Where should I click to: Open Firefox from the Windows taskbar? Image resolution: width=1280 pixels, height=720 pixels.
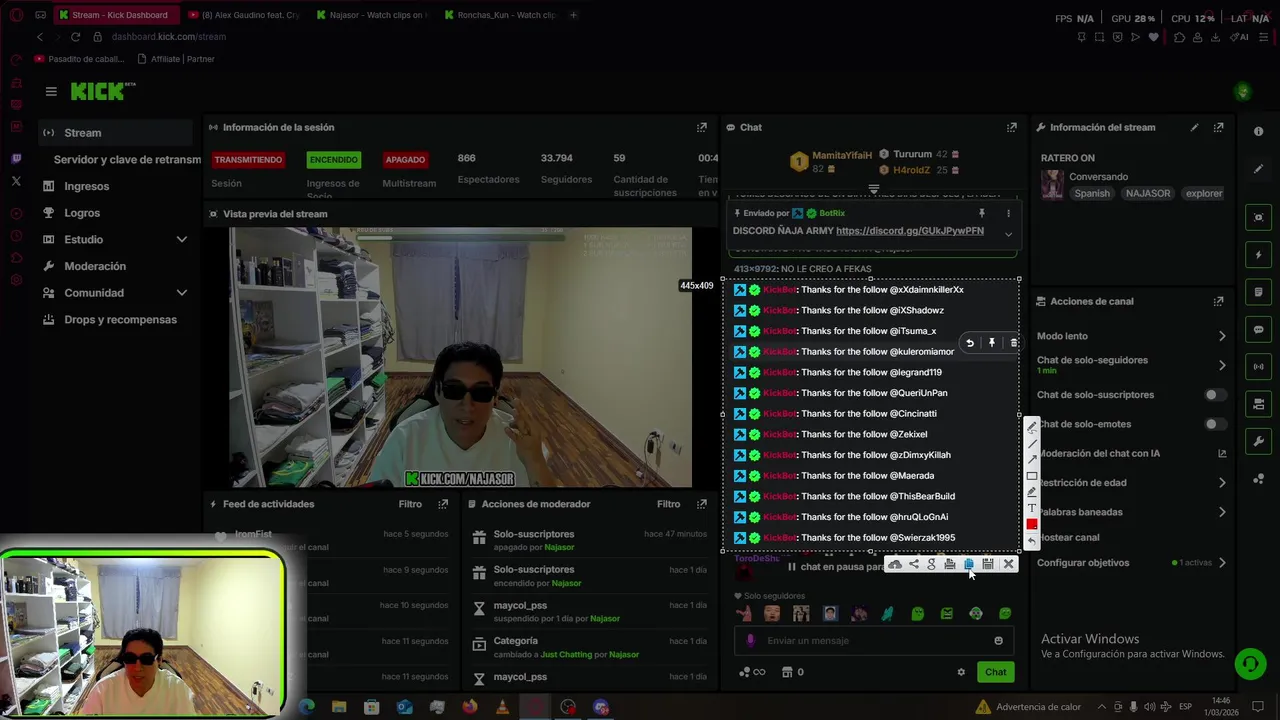[470, 707]
